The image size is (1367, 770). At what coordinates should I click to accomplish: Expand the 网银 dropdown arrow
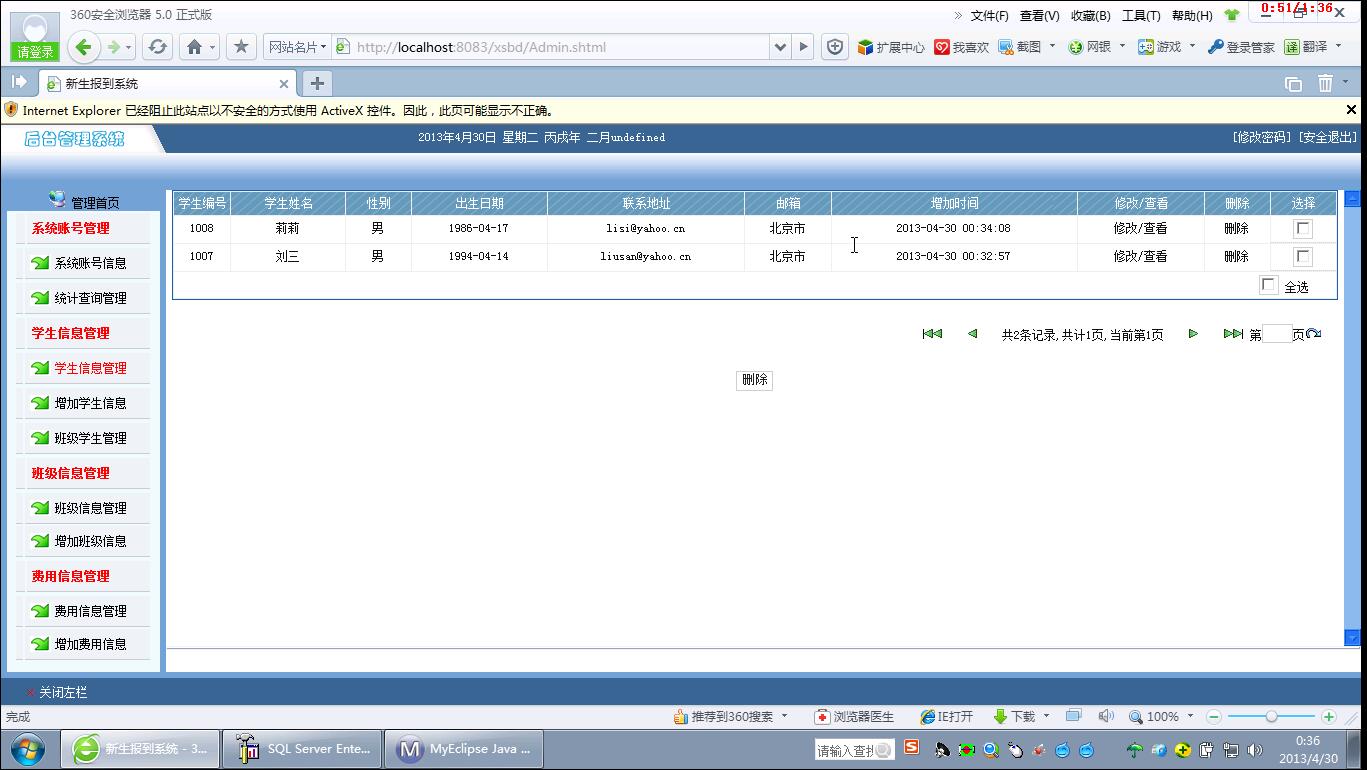point(1122,46)
